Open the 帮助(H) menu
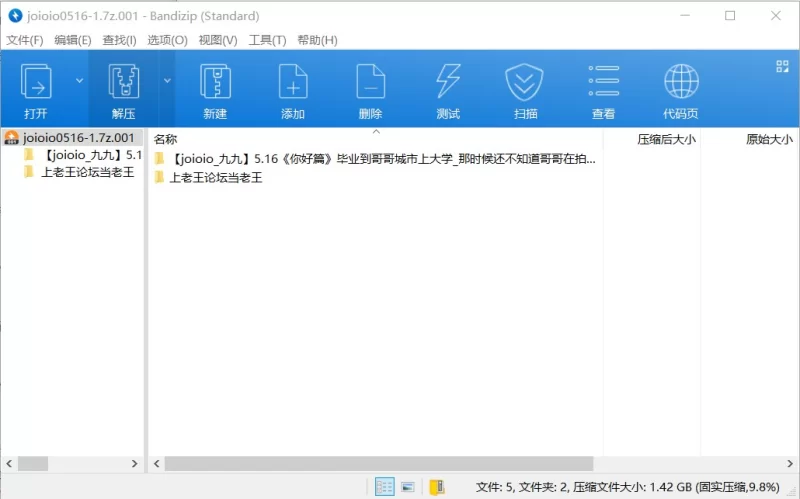This screenshot has height=499, width=800. click(317, 40)
